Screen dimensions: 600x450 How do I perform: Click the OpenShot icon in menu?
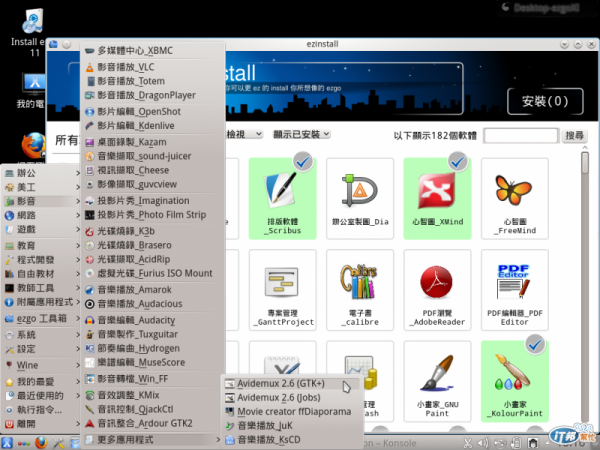click(x=90, y=112)
